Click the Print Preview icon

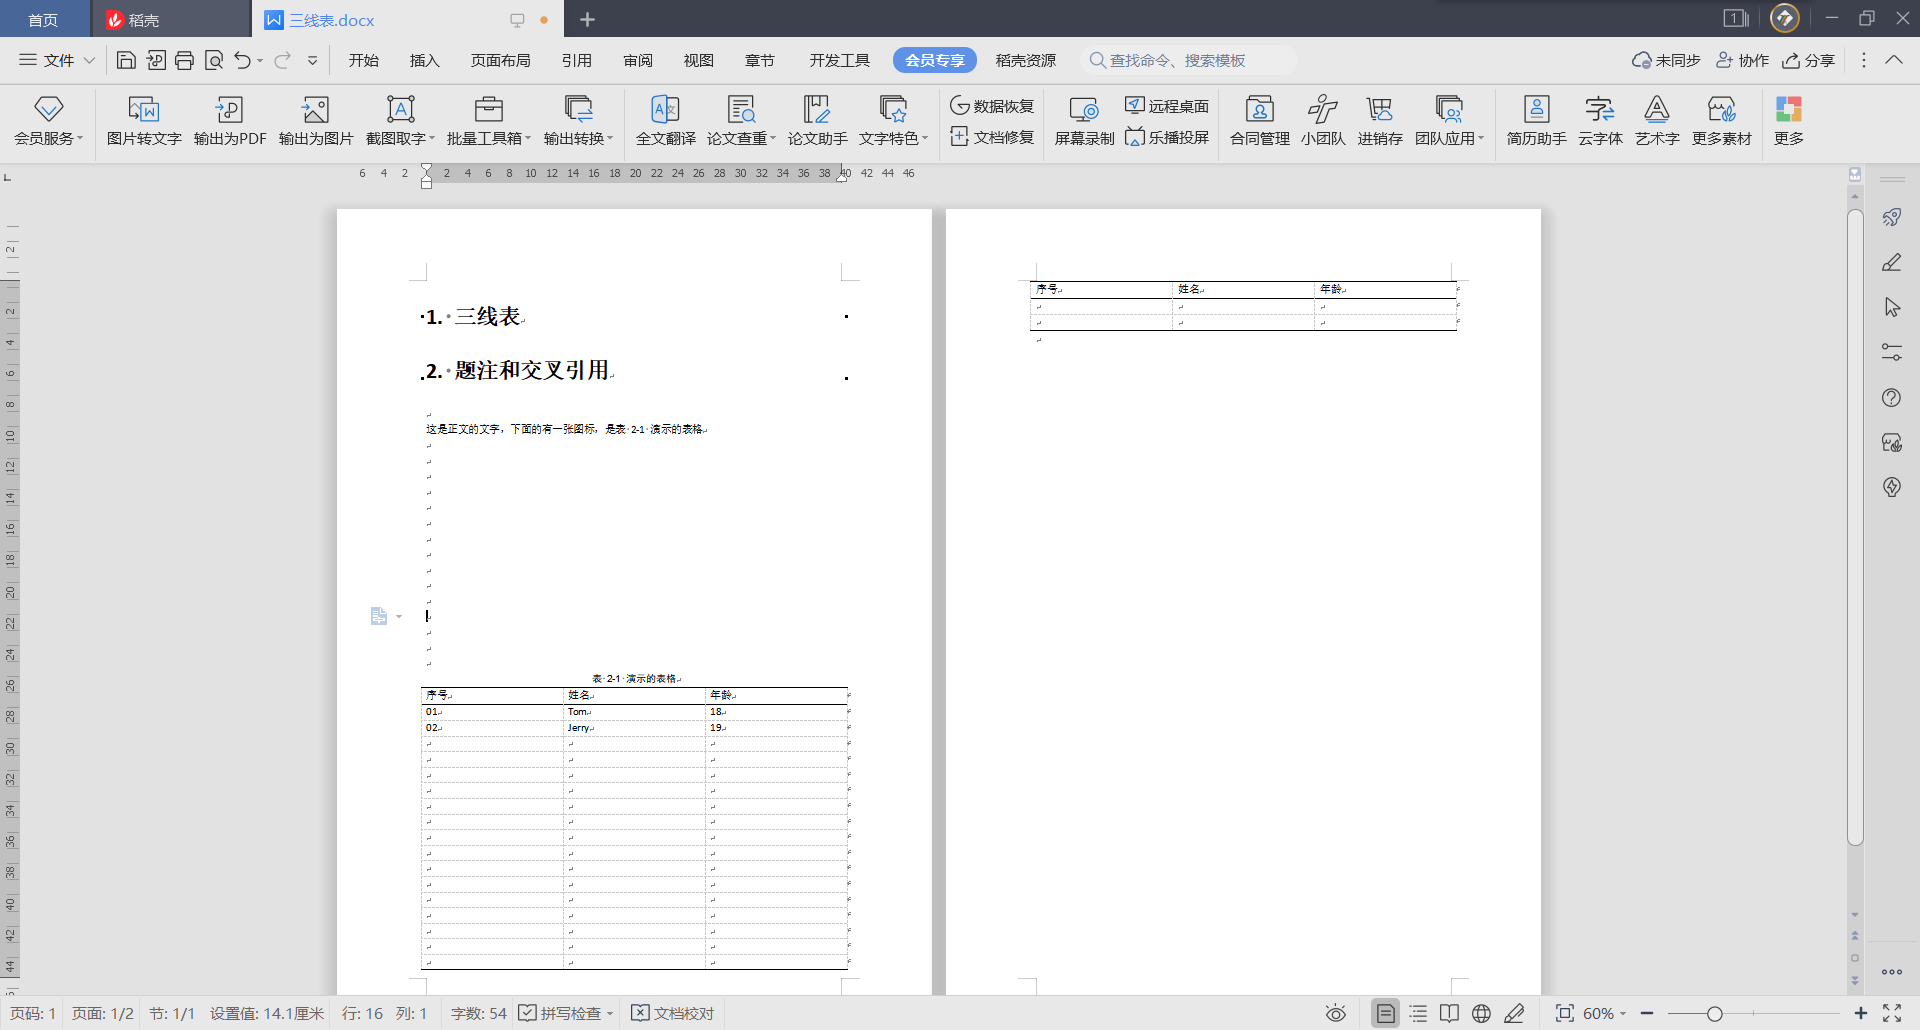pos(213,60)
